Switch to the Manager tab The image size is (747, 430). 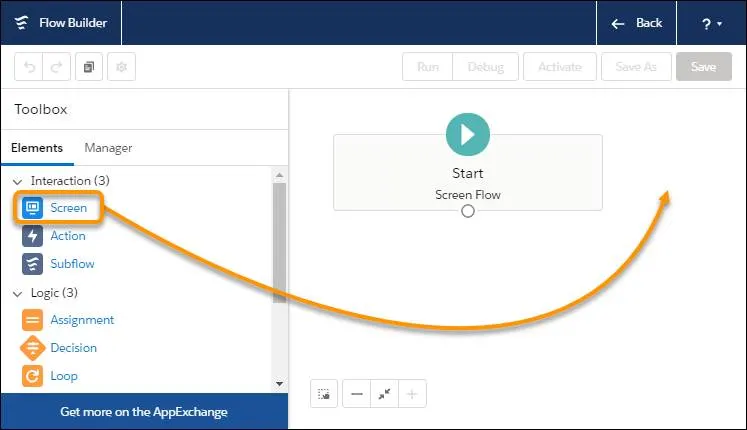(x=108, y=148)
